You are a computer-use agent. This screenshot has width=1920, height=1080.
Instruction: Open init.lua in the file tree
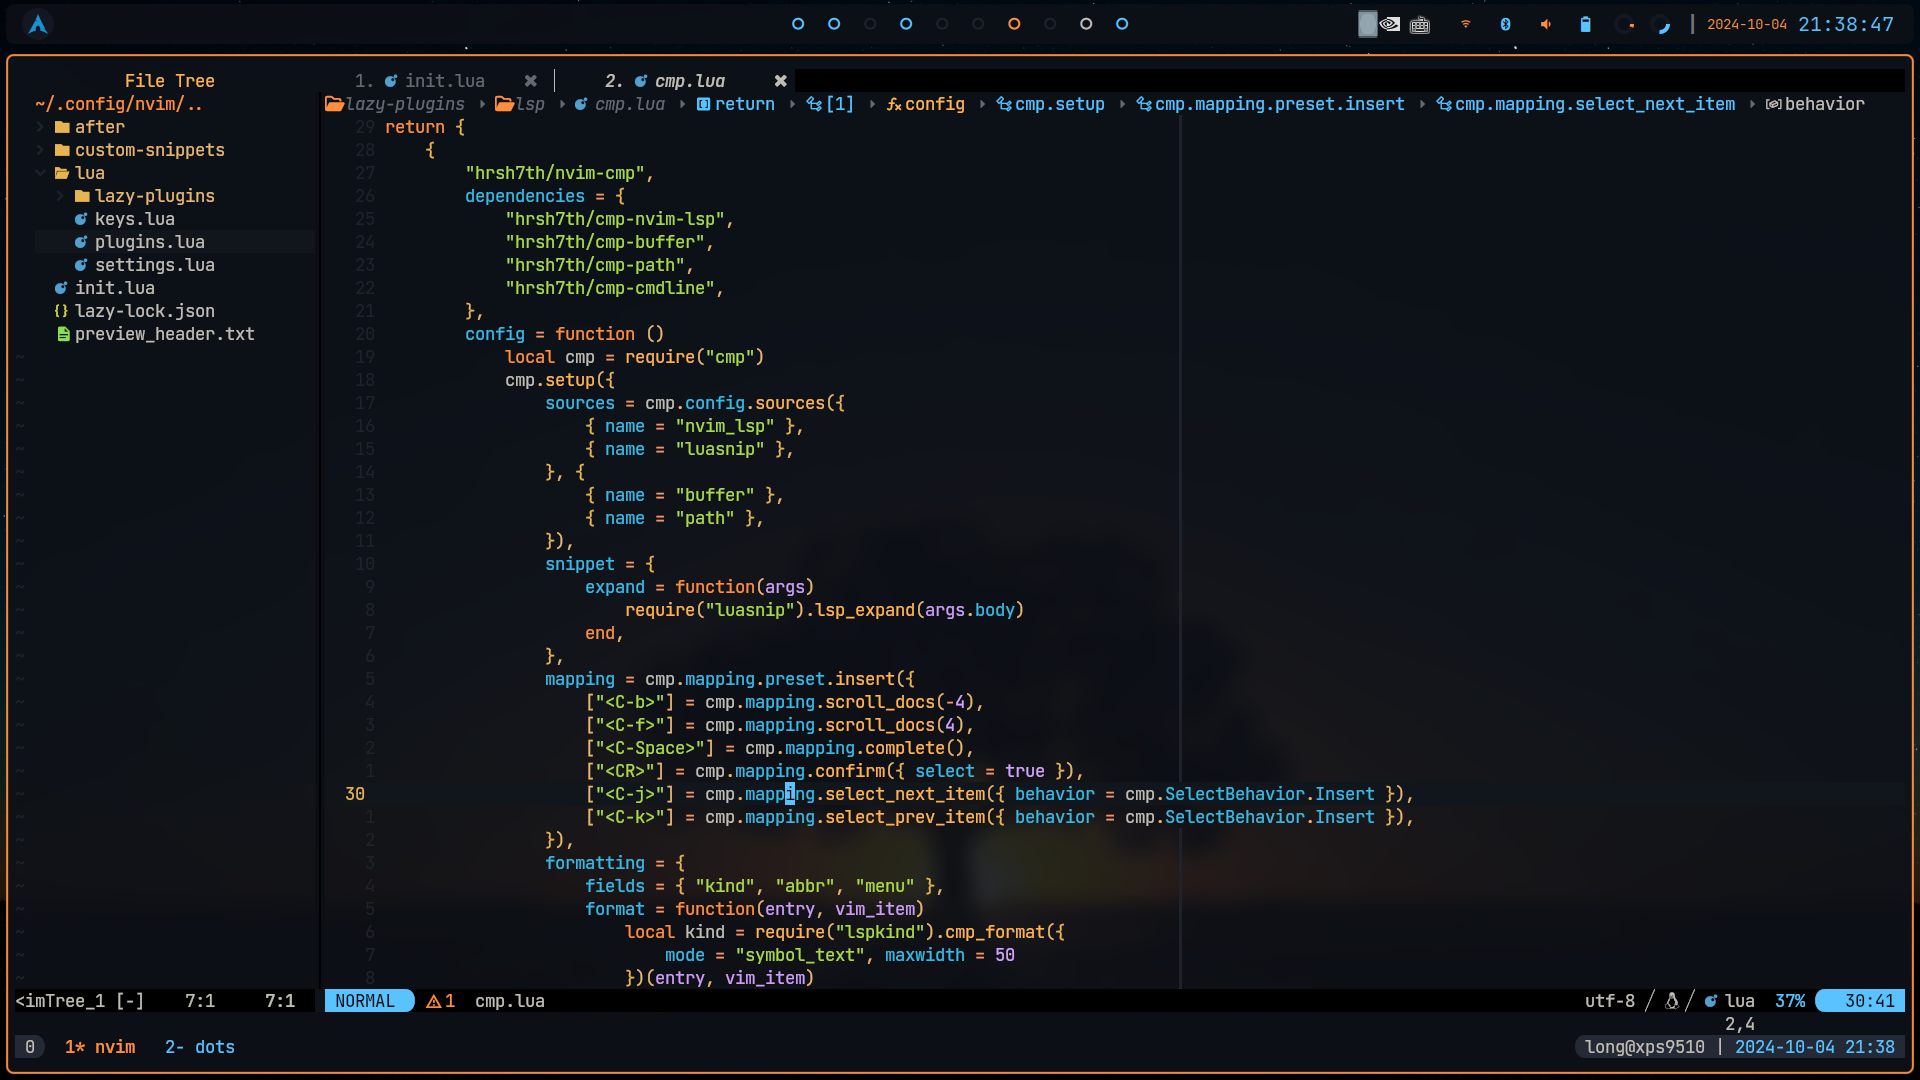115,288
